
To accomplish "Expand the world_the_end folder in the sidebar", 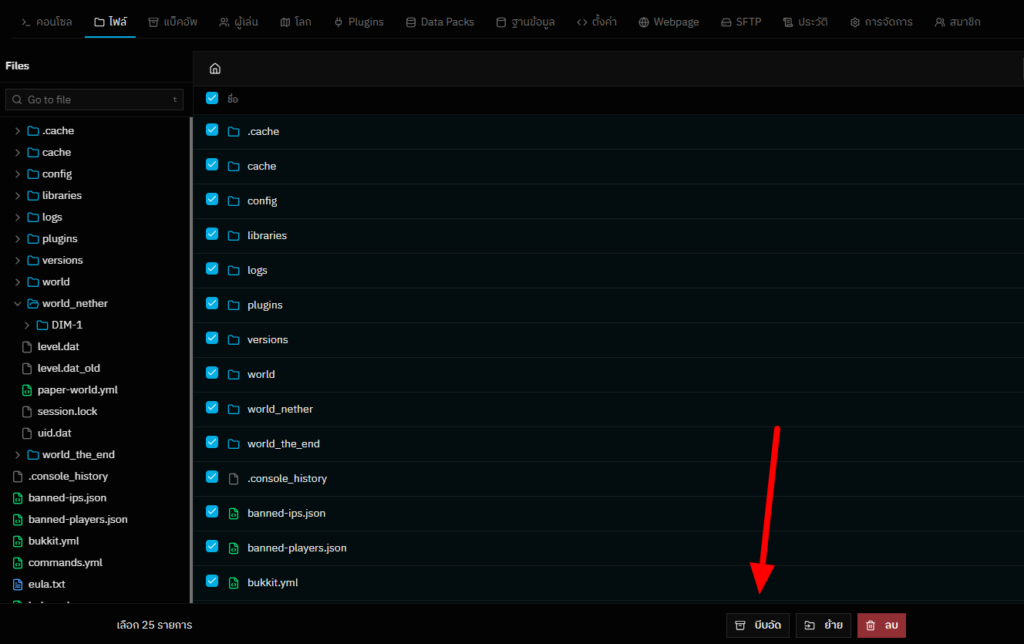I will [17, 454].
